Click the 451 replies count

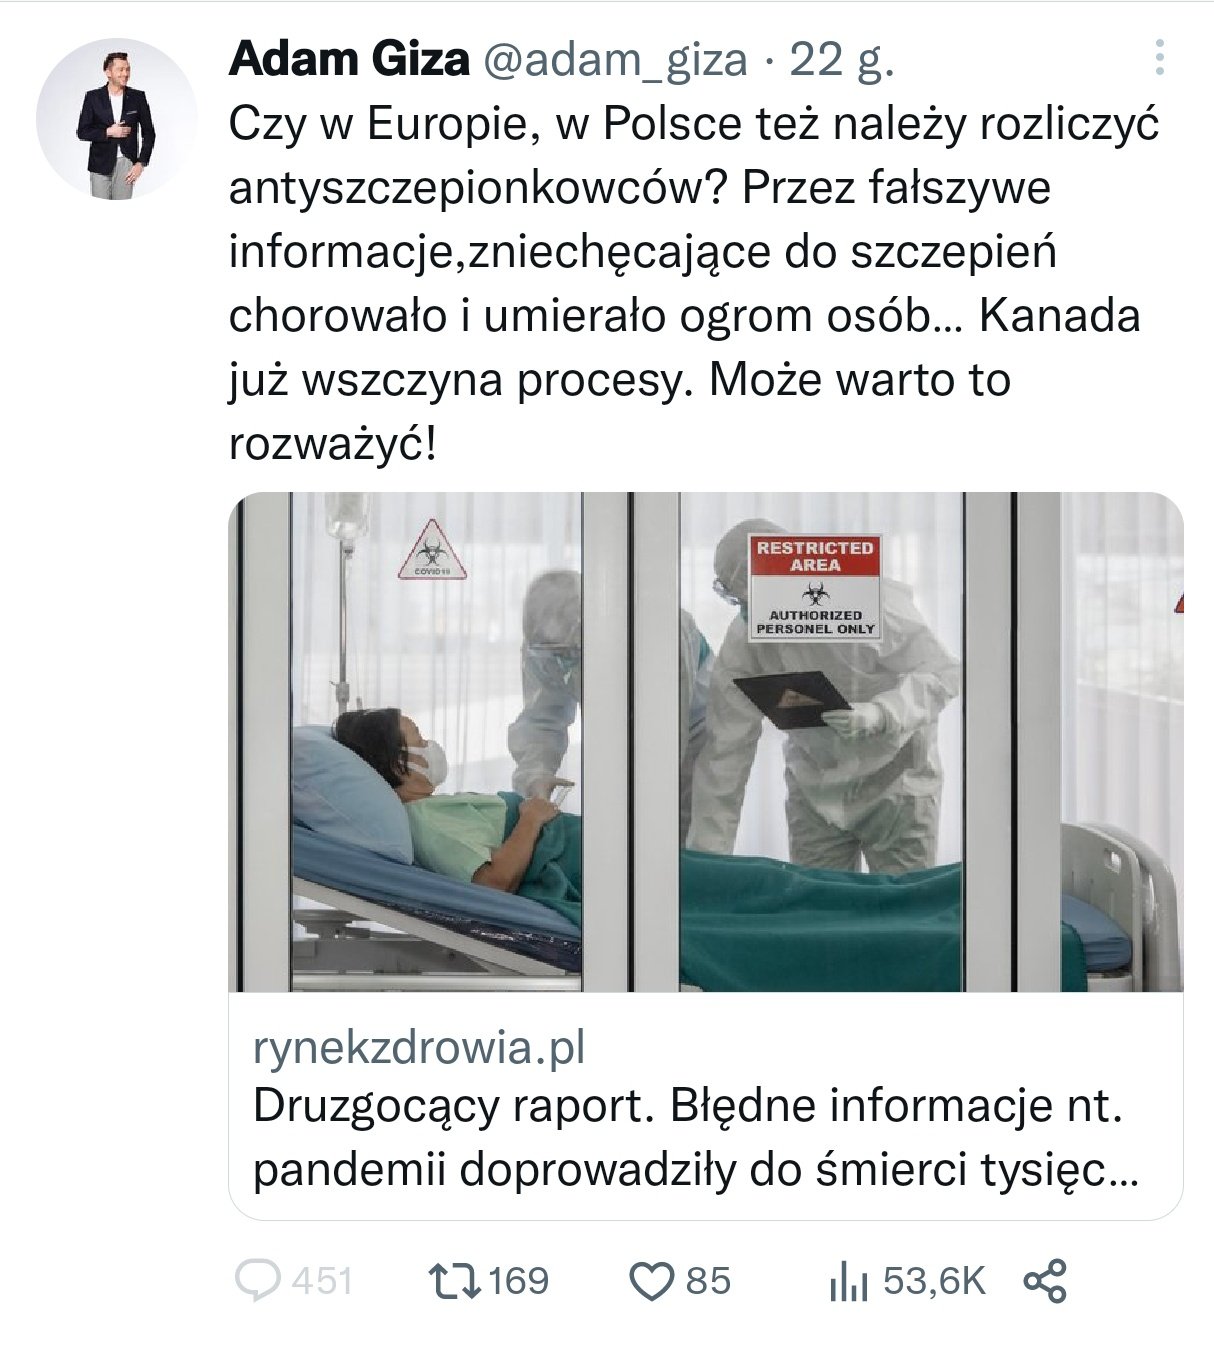click(x=322, y=1281)
